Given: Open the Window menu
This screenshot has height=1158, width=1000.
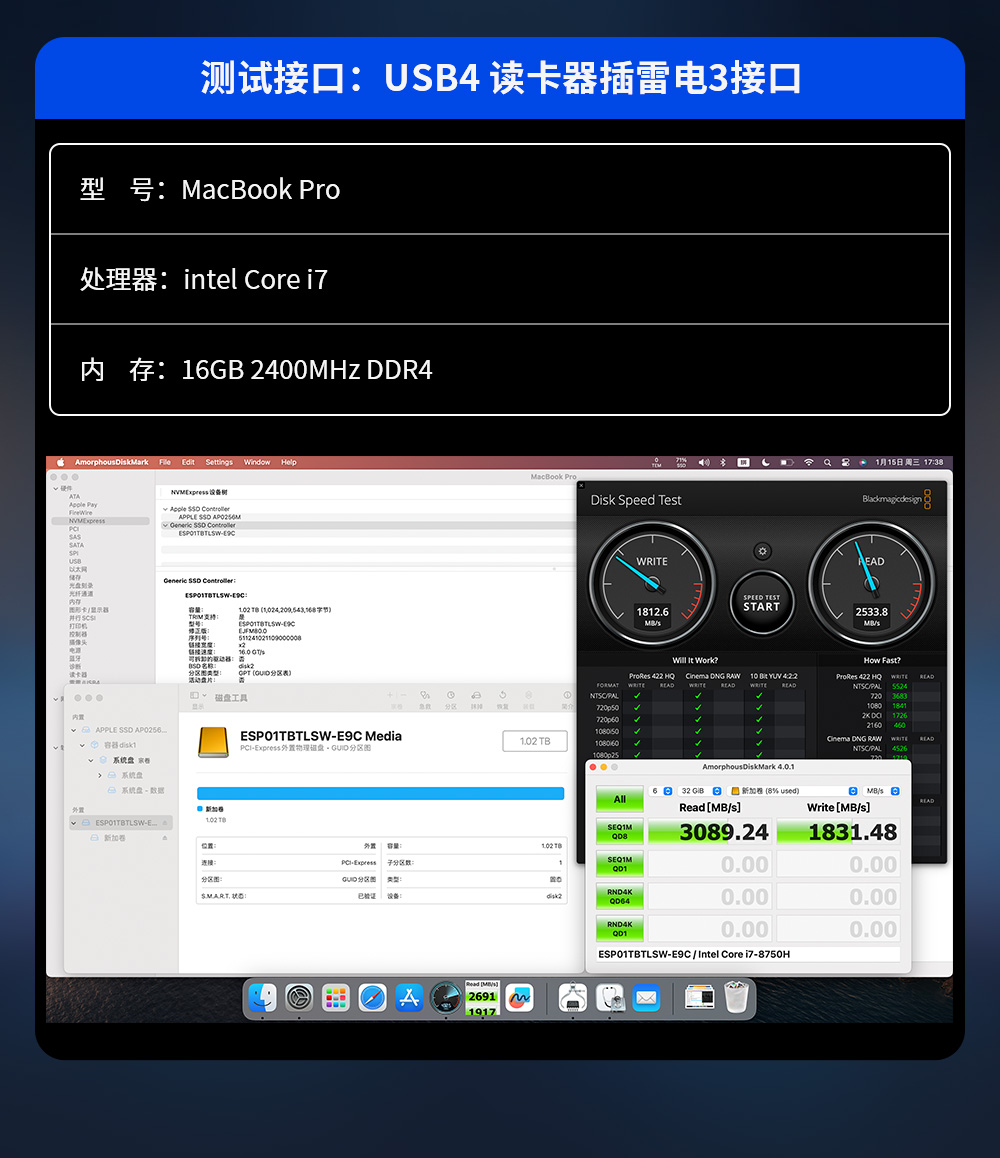Looking at the screenshot, I should (x=257, y=462).
